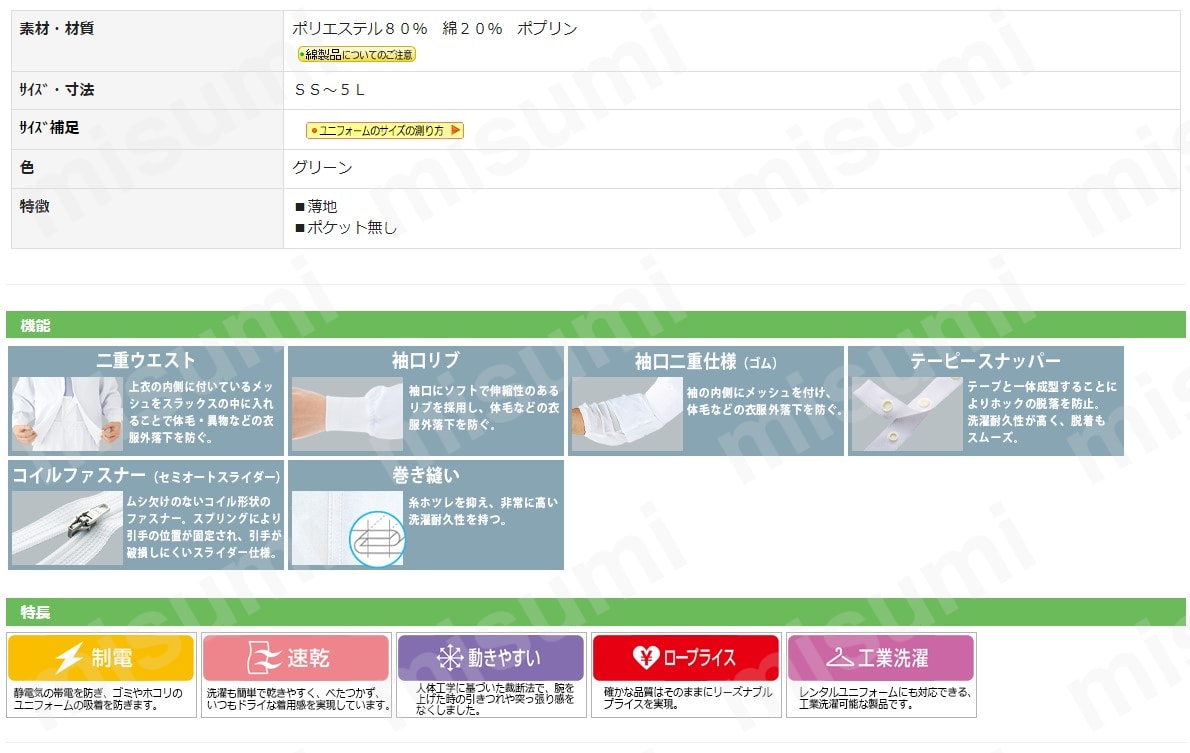Click the 糸ホツレを抑え description text
The height and width of the screenshot is (753, 1190).
[x=483, y=511]
